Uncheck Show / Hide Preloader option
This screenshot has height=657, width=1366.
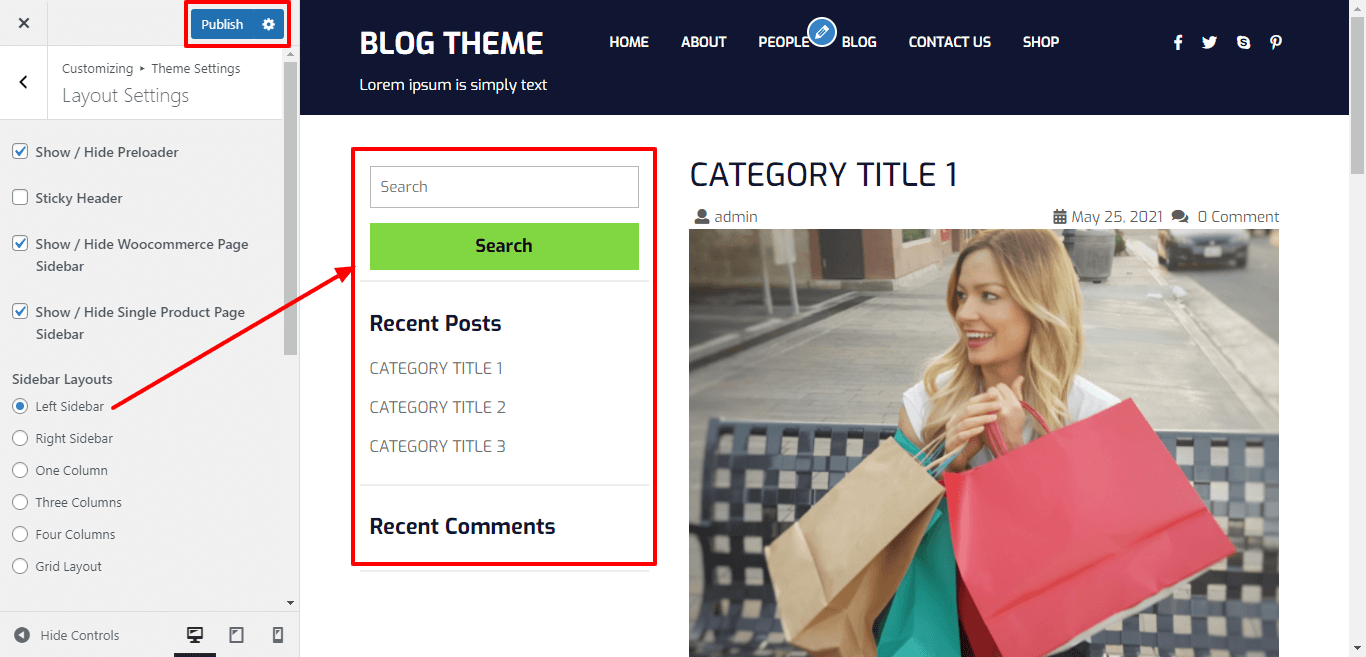20,152
